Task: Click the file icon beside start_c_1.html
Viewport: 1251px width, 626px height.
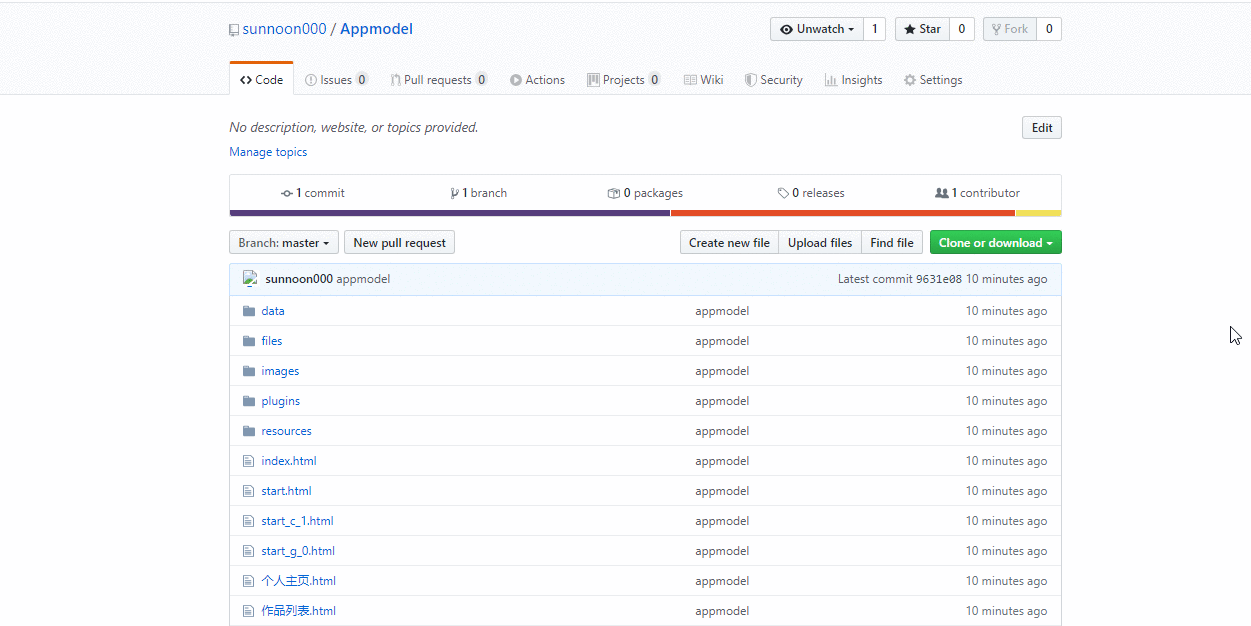Action: [249, 521]
